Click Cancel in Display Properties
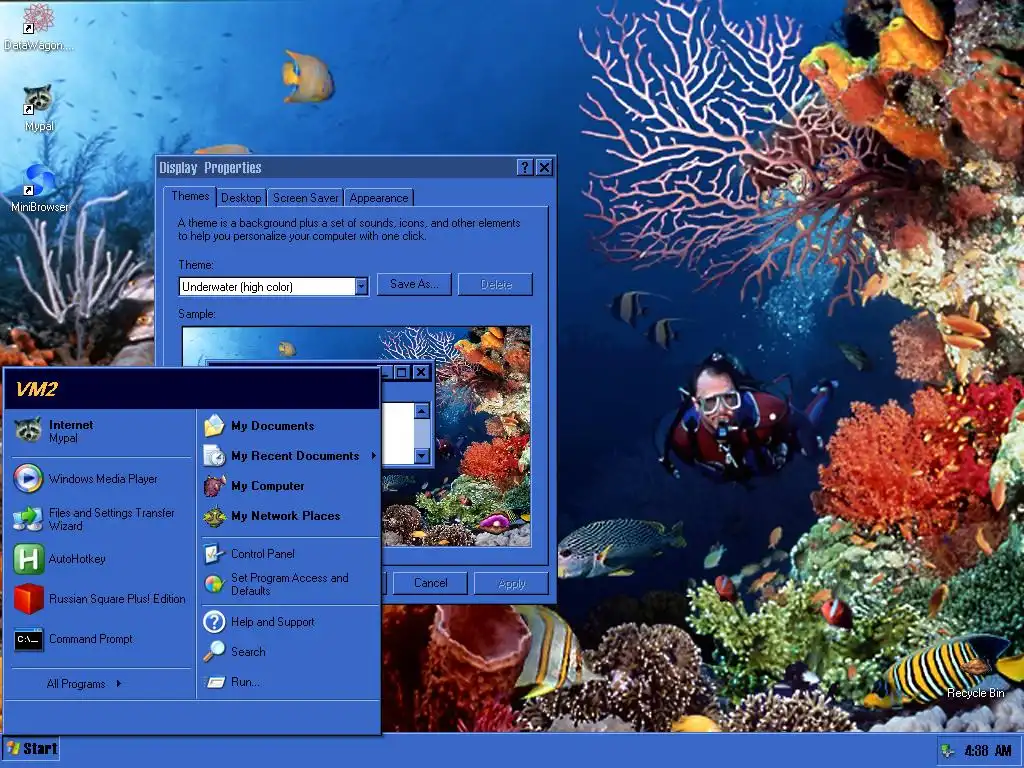 point(430,583)
